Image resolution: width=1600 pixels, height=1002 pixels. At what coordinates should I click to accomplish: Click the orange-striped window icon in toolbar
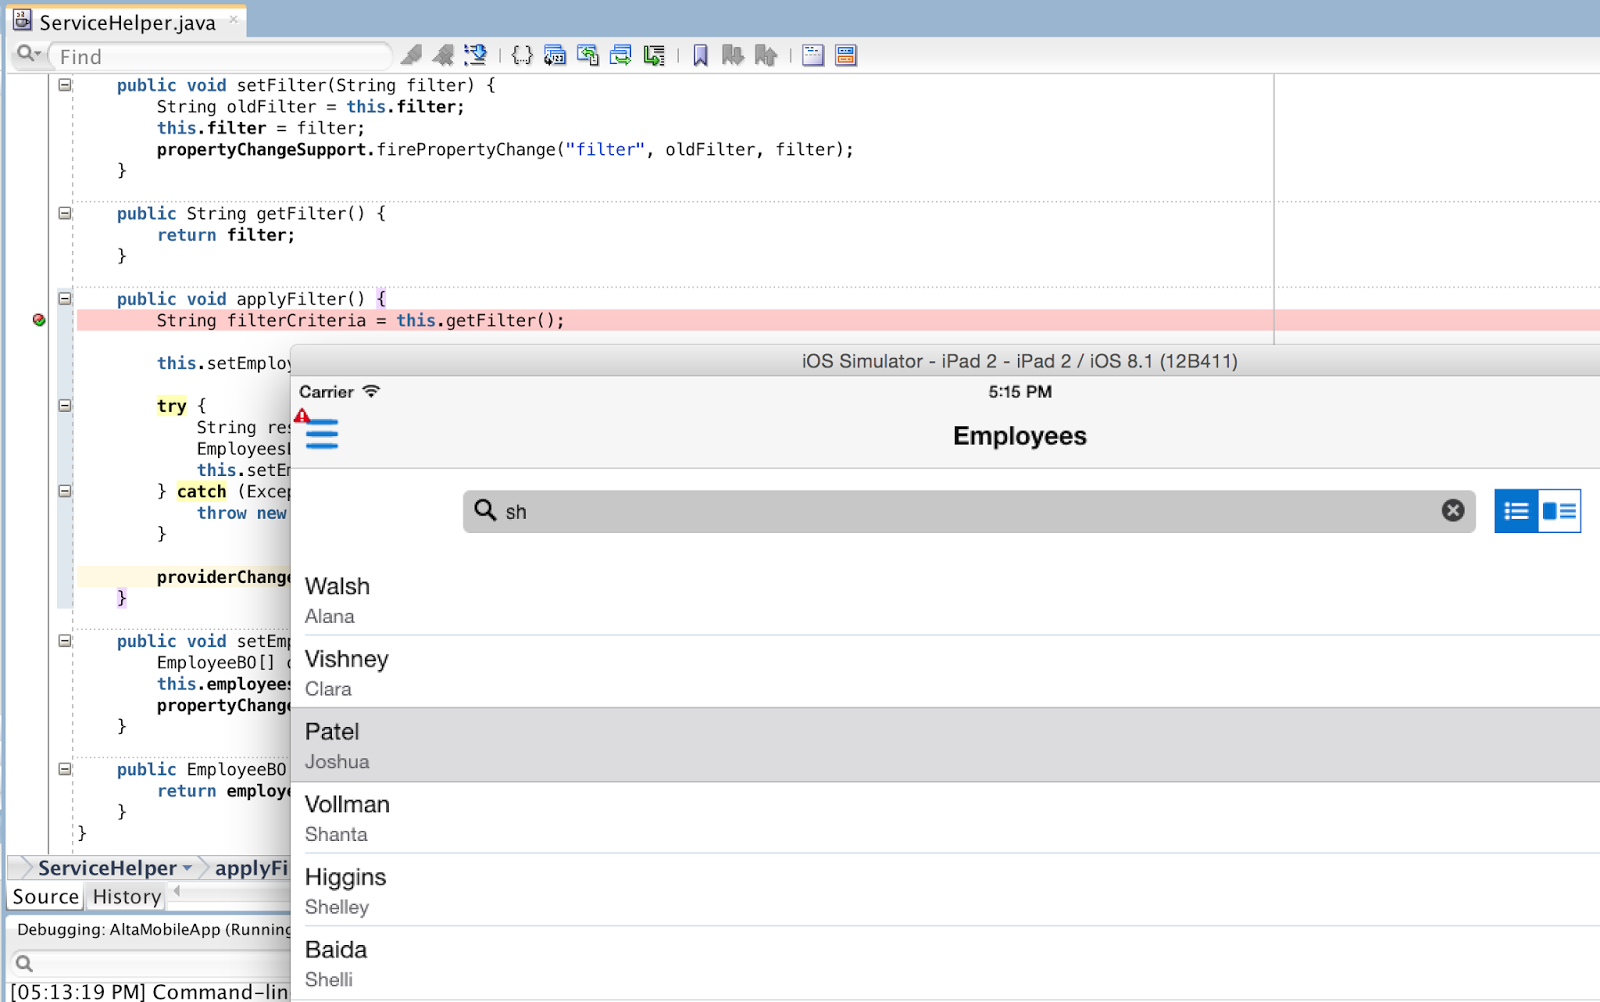(x=846, y=55)
